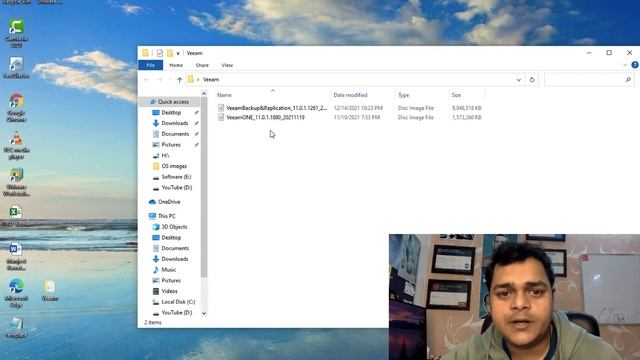Sort by Type column header
Screen dimensions: 640x360
pos(403,95)
